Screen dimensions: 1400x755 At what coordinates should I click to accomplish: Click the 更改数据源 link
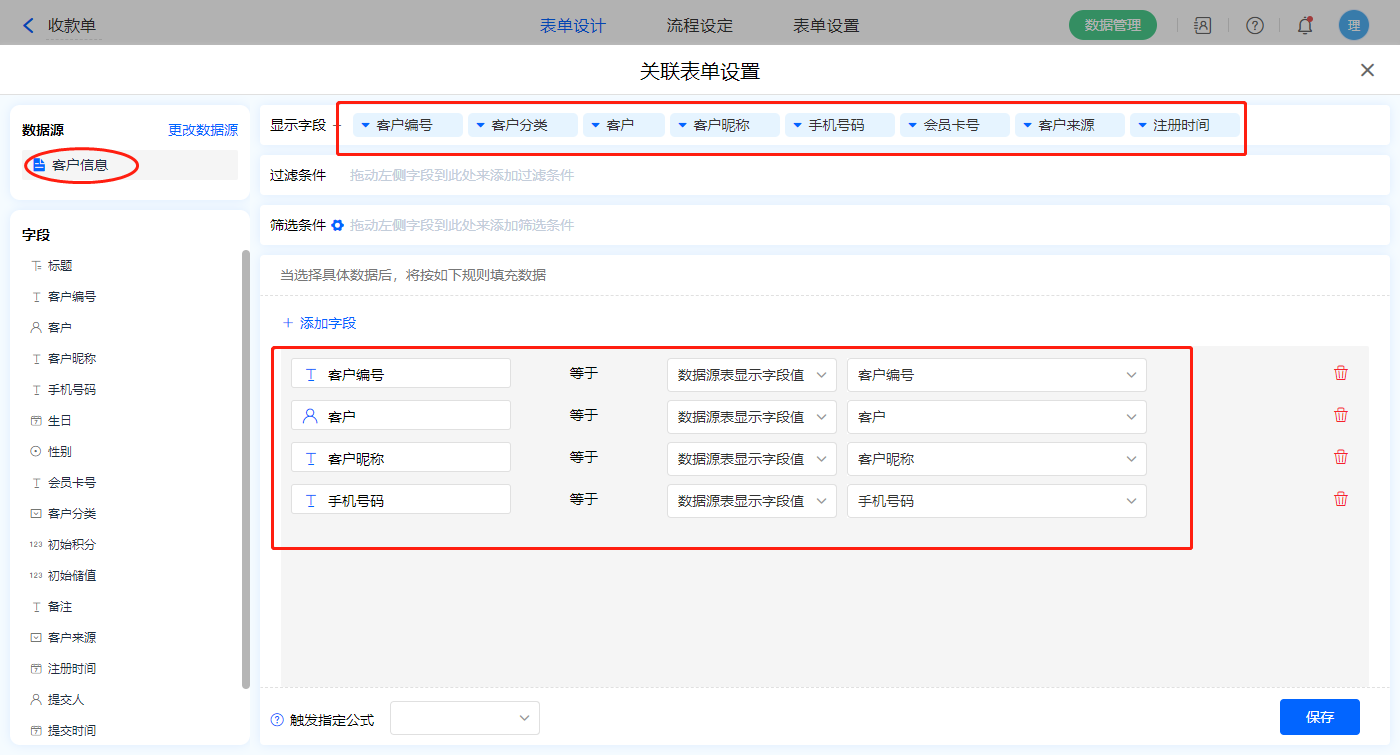pyautogui.click(x=203, y=130)
